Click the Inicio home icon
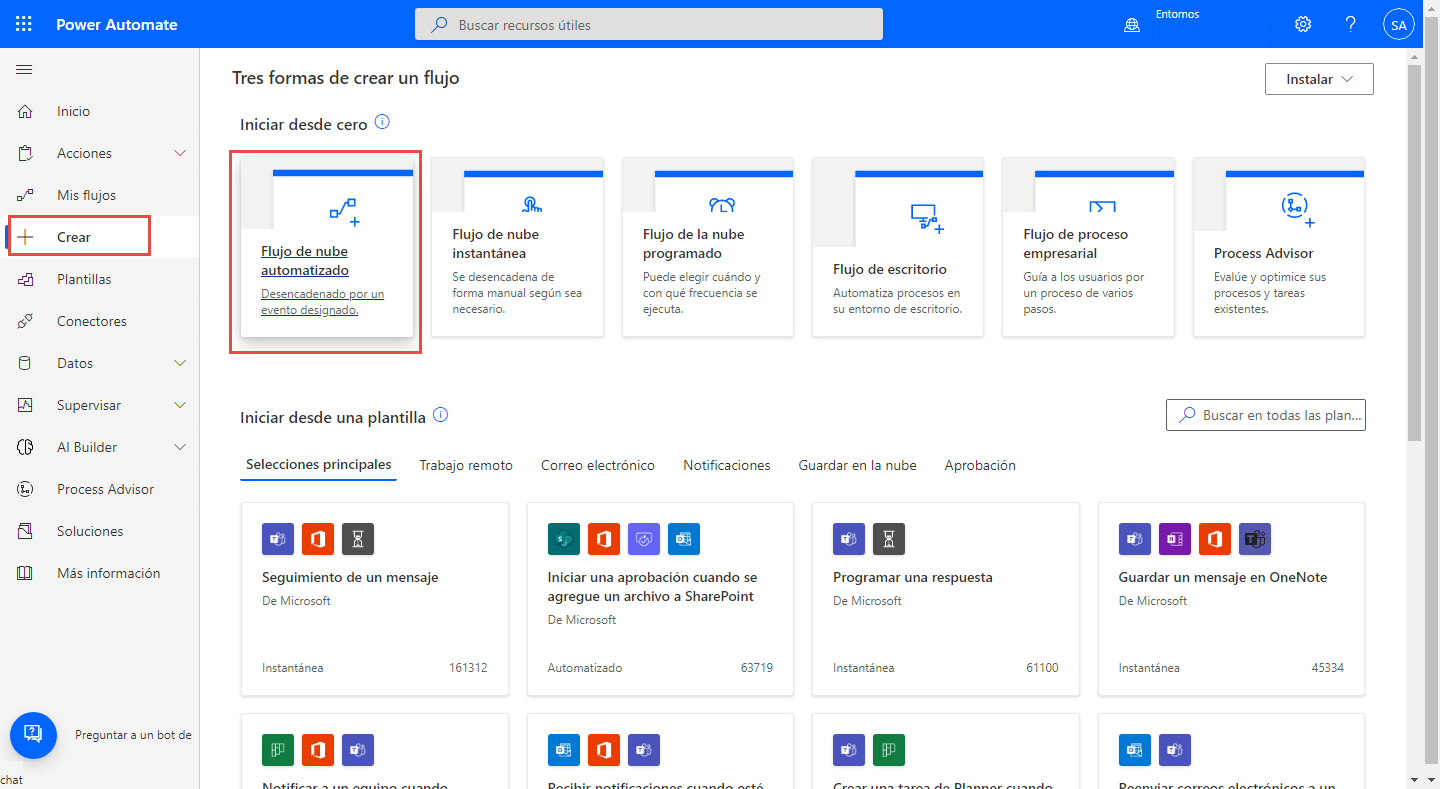1440x789 pixels. tap(26, 111)
